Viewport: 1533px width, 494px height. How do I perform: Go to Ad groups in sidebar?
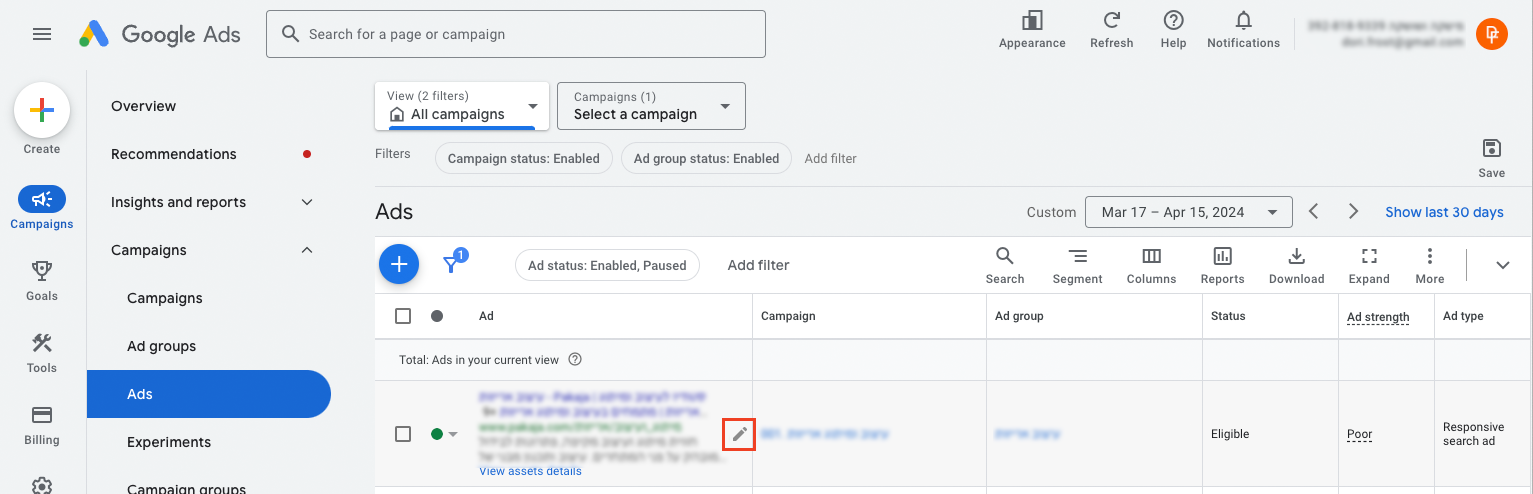point(161,346)
